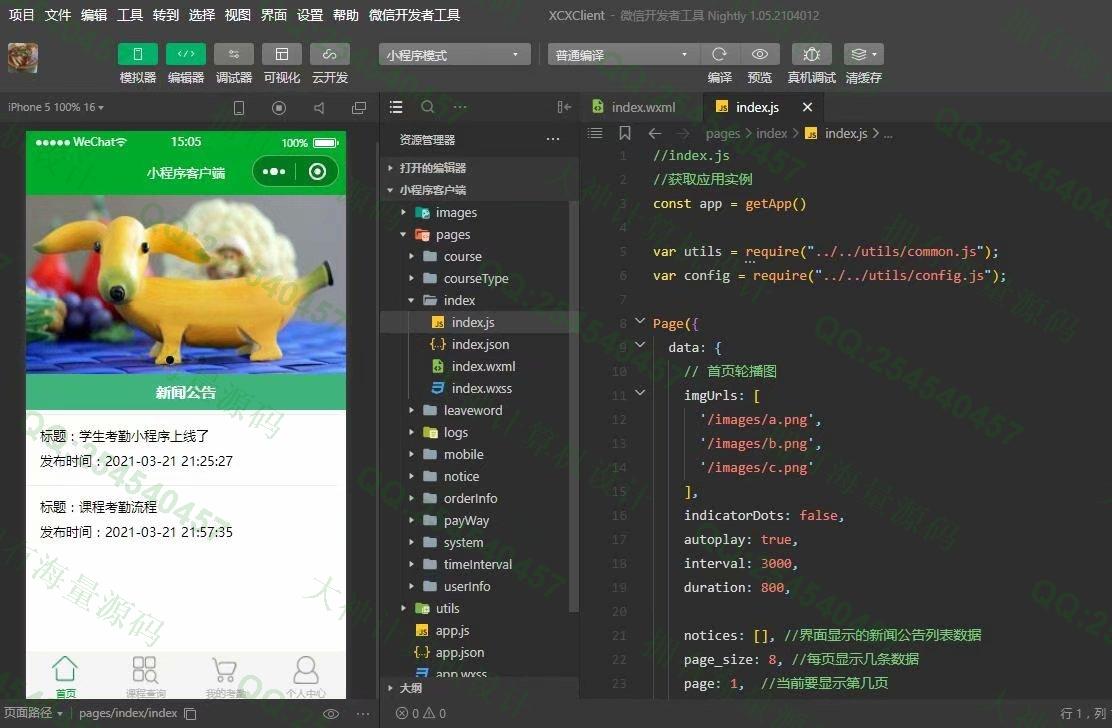Click the 预览 preview eye icon
Screen dimensions: 1112x728
tap(760, 55)
